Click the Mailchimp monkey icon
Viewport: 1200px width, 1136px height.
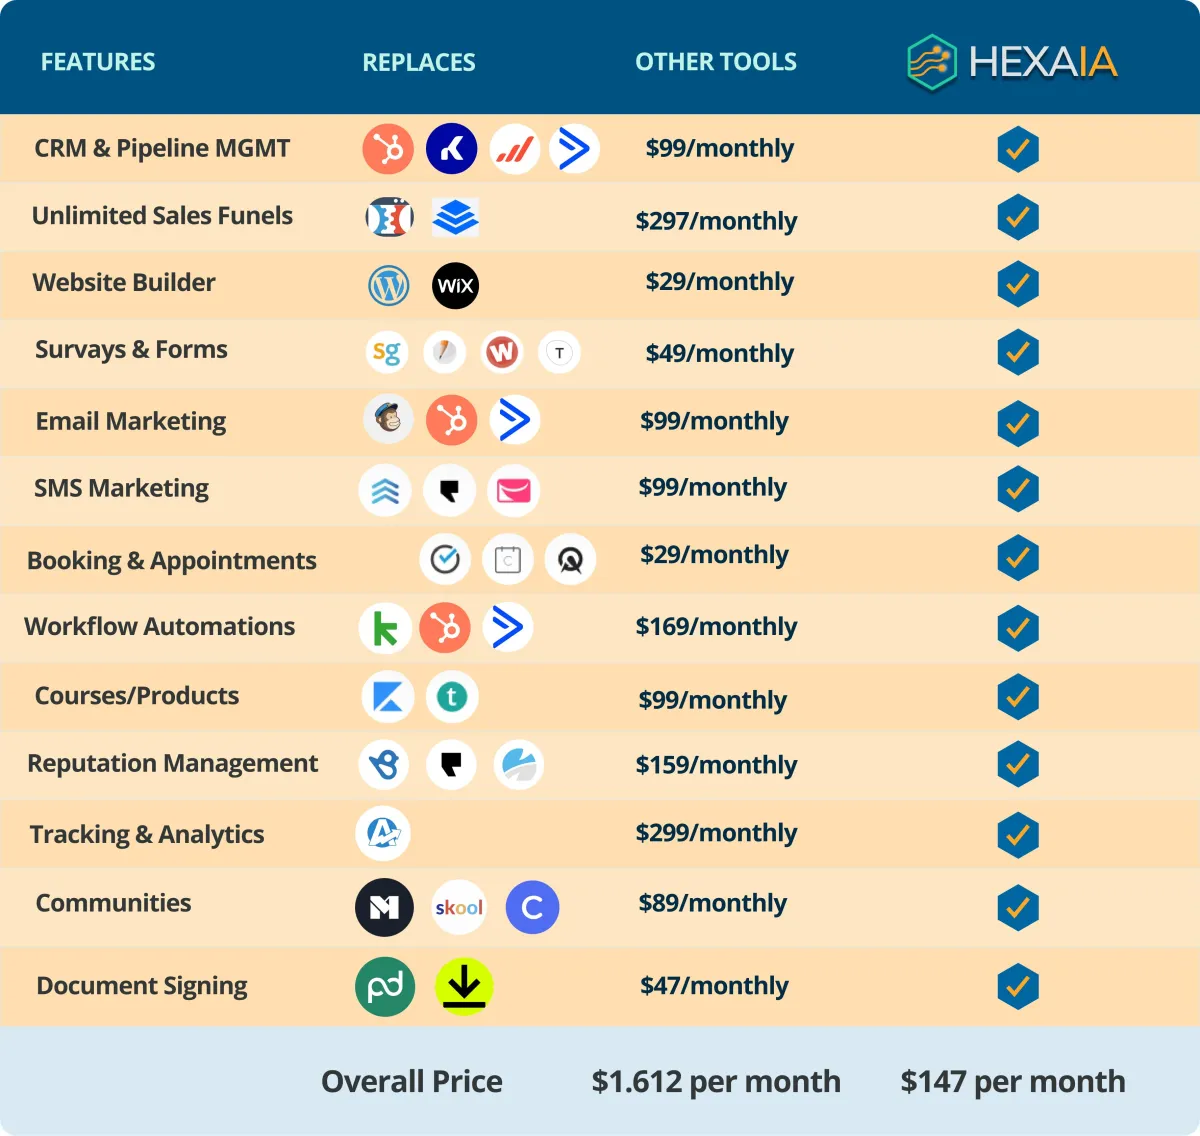point(388,419)
